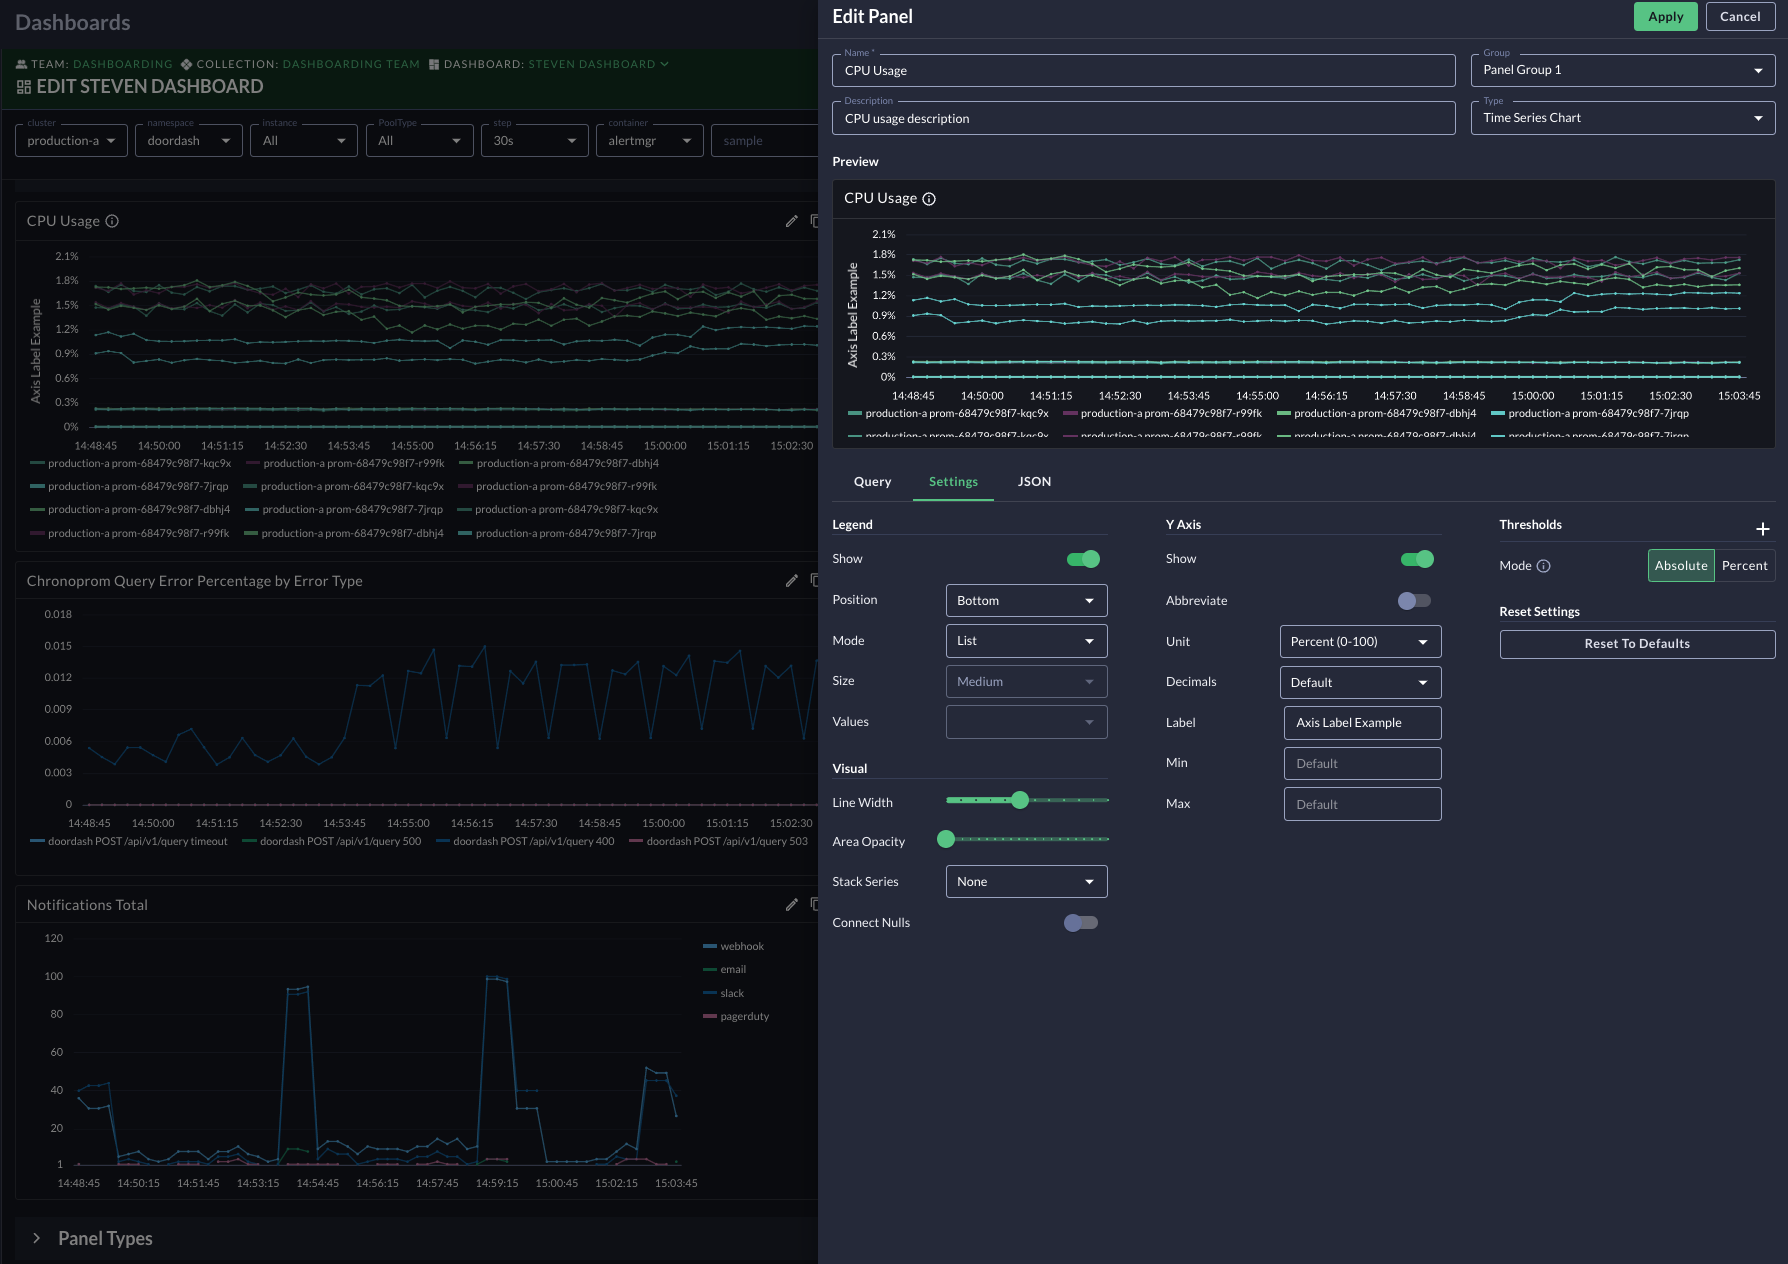The height and width of the screenshot is (1264, 1788).
Task: Open the Decimals dropdown
Action: coord(1360,683)
